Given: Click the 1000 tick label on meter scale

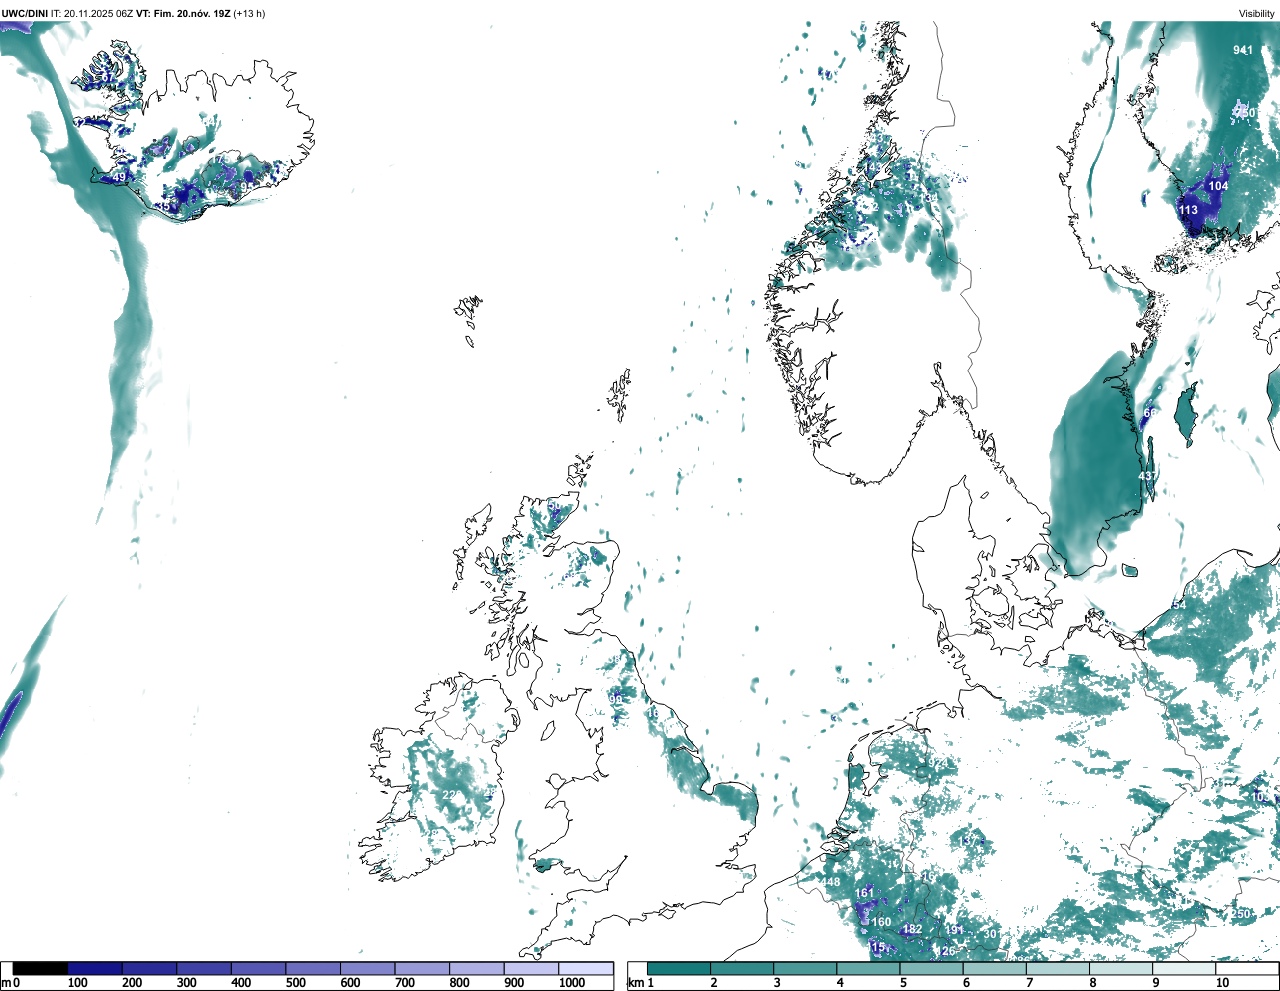Looking at the screenshot, I should coord(572,983).
